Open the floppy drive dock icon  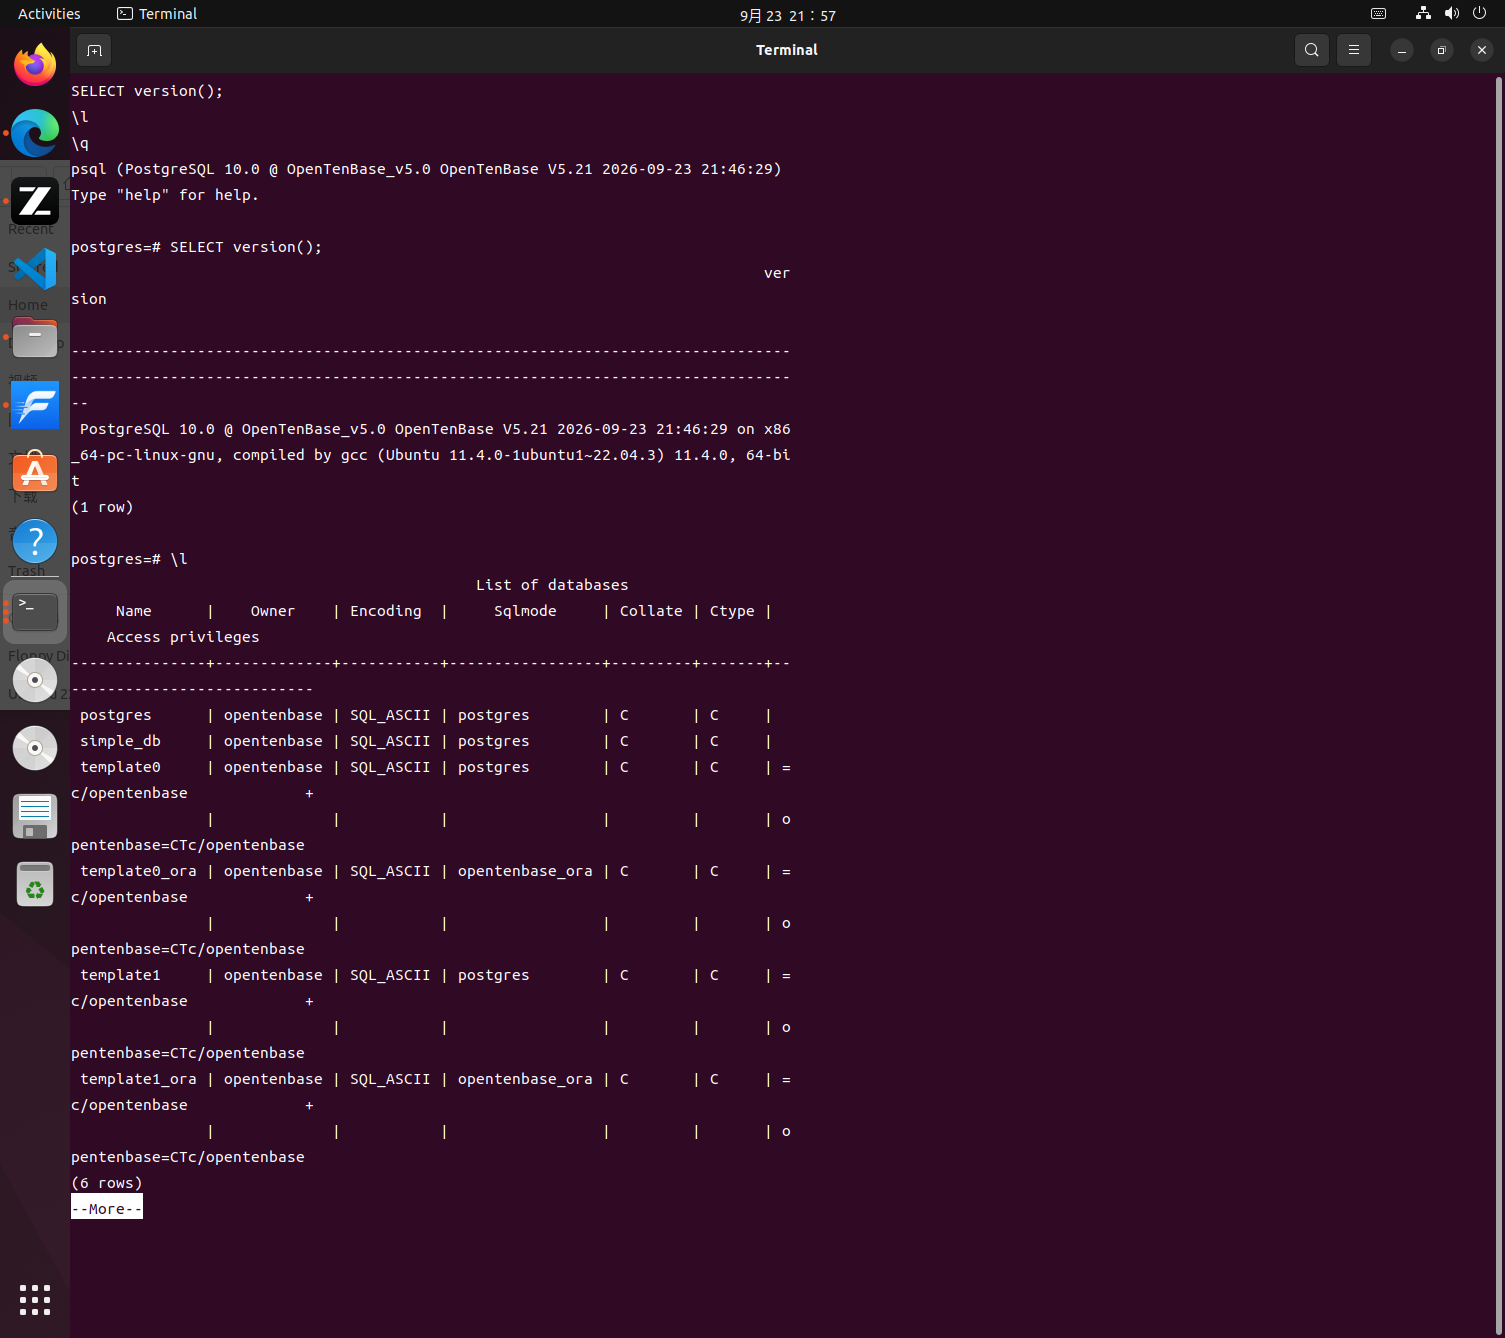pos(35,816)
